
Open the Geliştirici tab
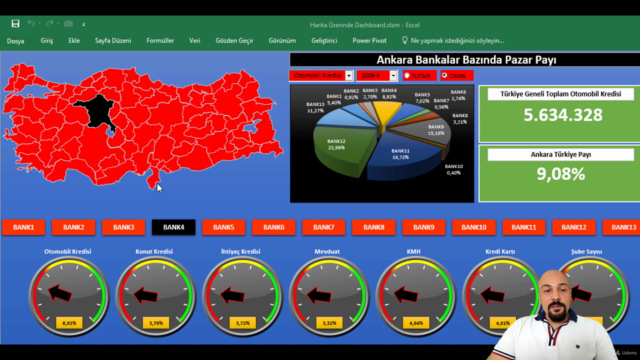324,40
